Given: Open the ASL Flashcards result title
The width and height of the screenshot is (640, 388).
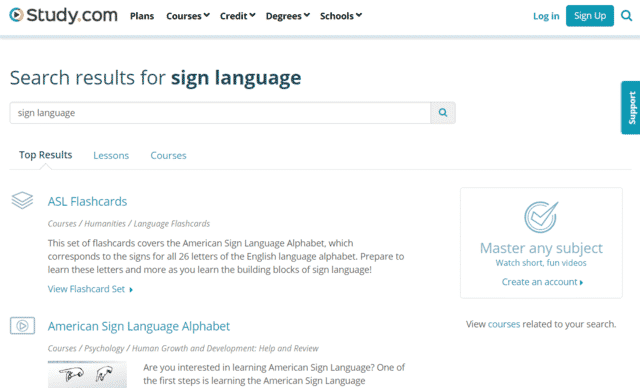Looking at the screenshot, I should pyautogui.click(x=87, y=202).
